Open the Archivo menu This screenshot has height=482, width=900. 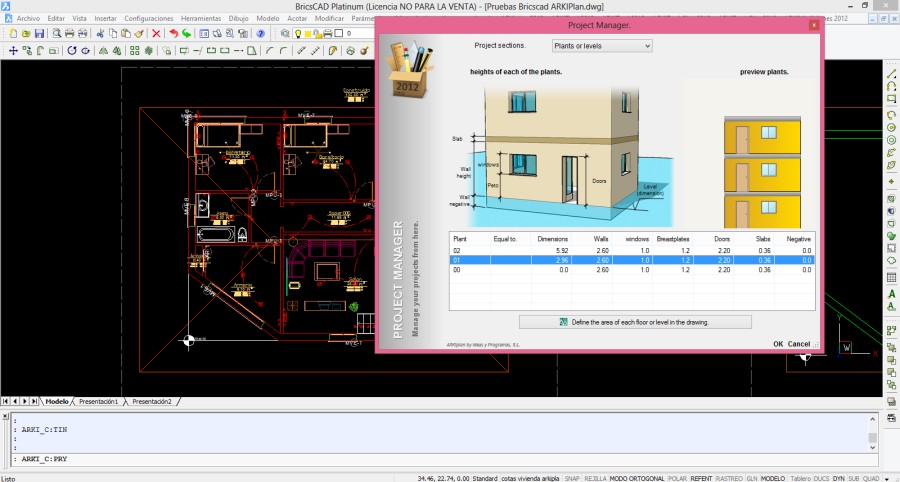point(28,18)
